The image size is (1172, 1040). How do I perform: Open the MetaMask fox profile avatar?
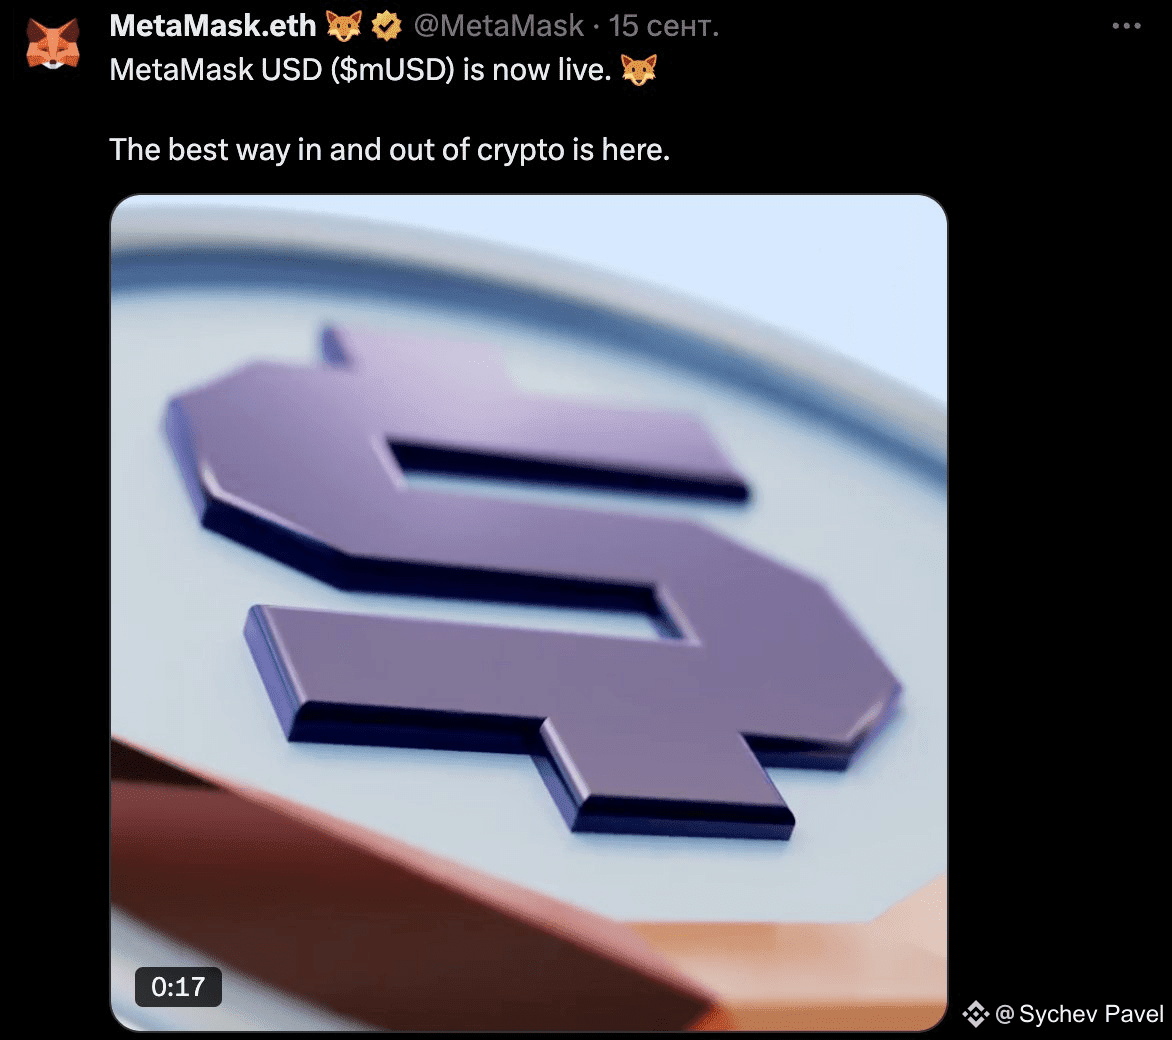(52, 45)
